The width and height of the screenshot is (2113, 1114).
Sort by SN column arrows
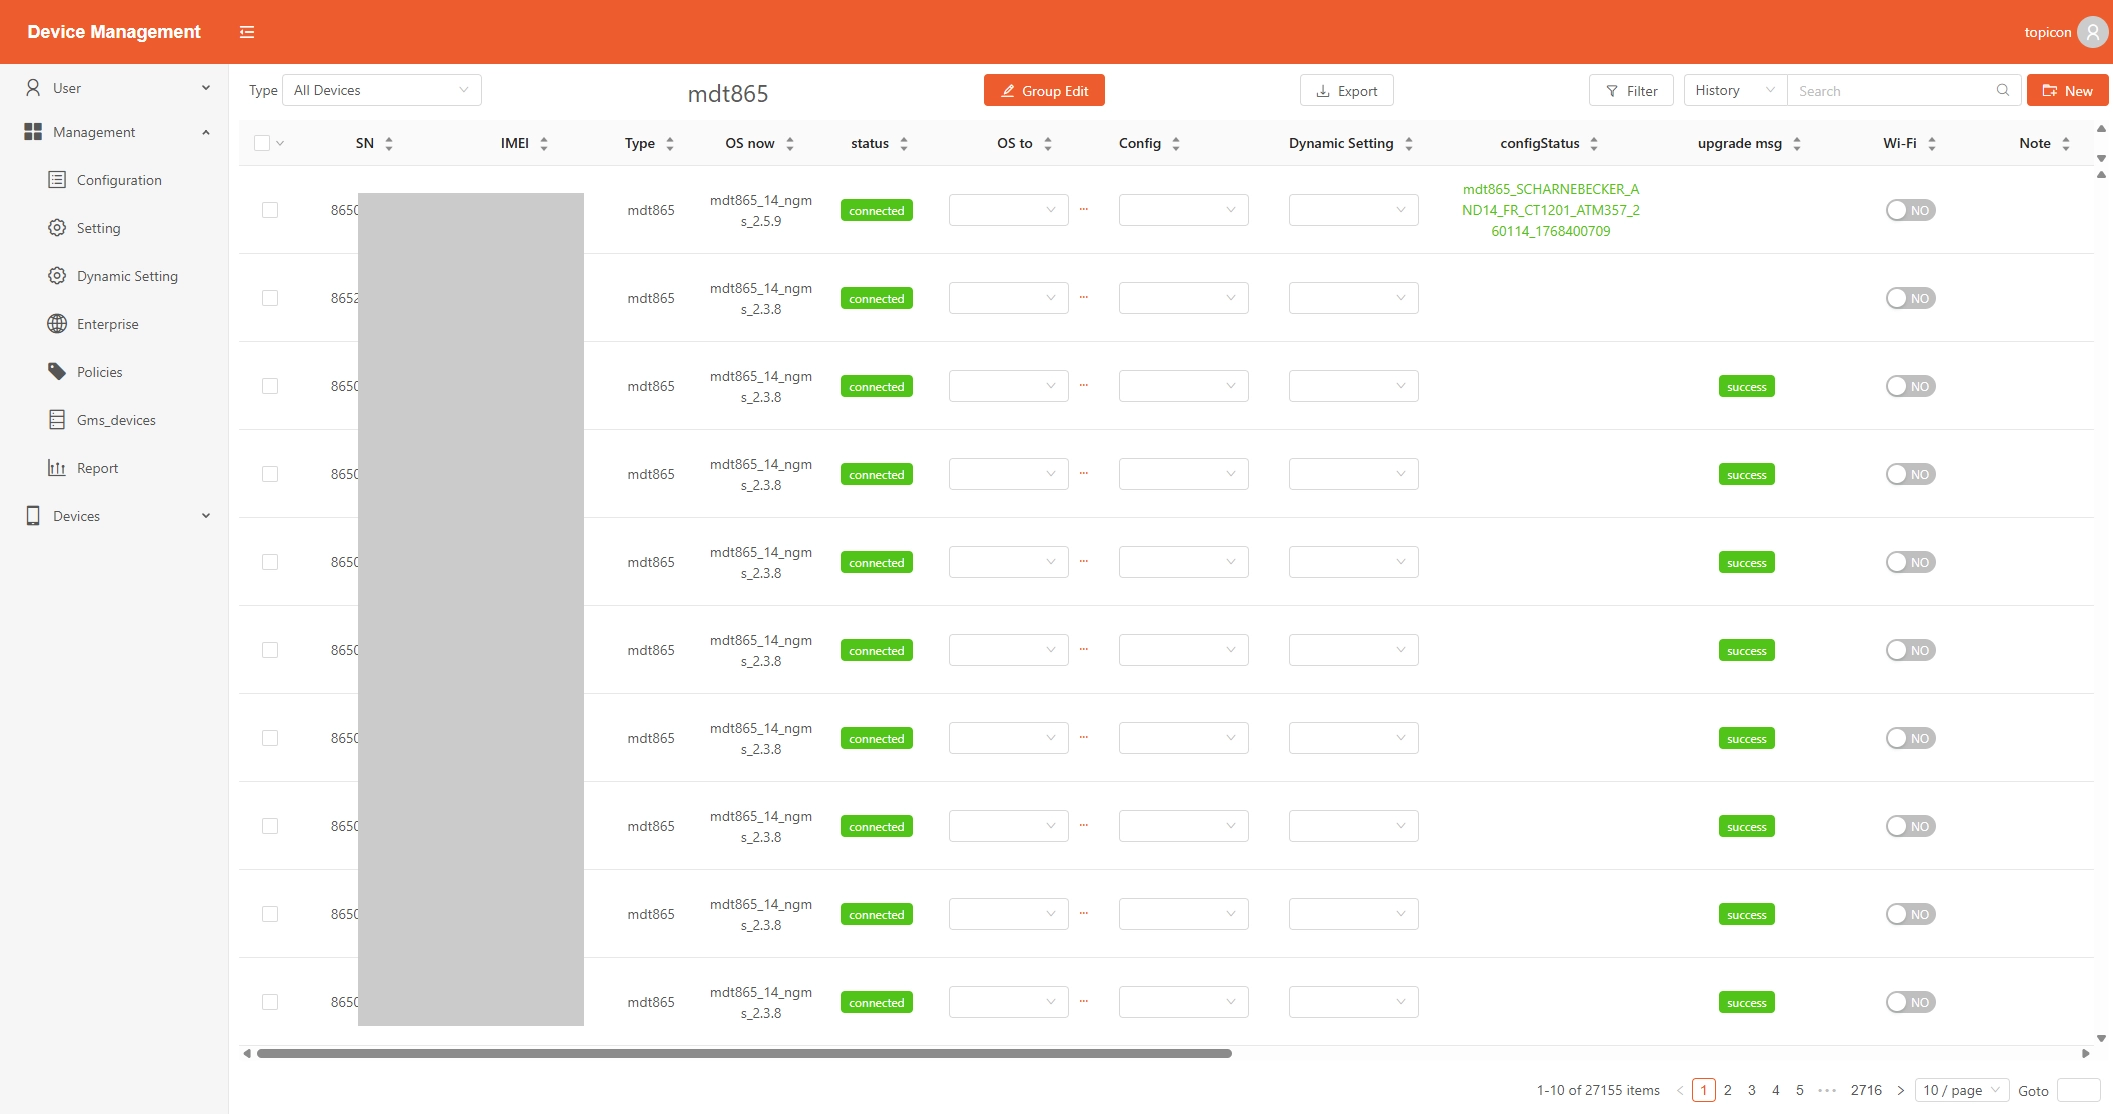[x=389, y=144]
